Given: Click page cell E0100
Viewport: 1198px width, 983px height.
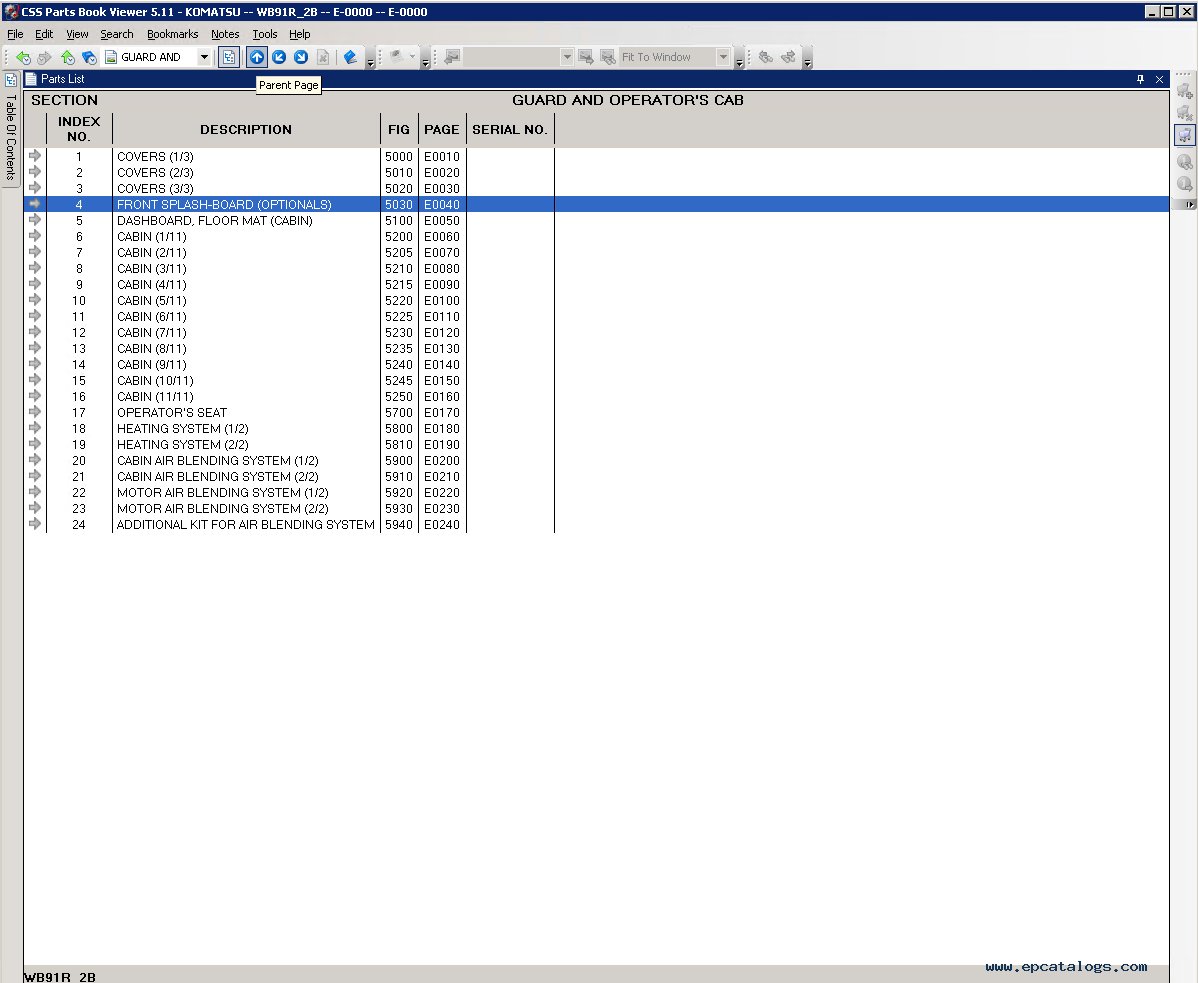Looking at the screenshot, I should pos(442,301).
